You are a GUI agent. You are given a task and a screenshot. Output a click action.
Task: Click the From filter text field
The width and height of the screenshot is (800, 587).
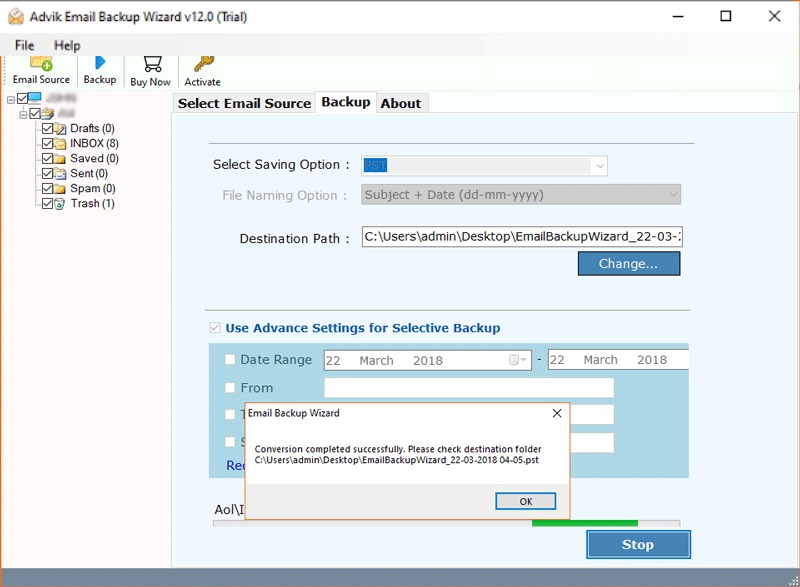click(x=469, y=388)
